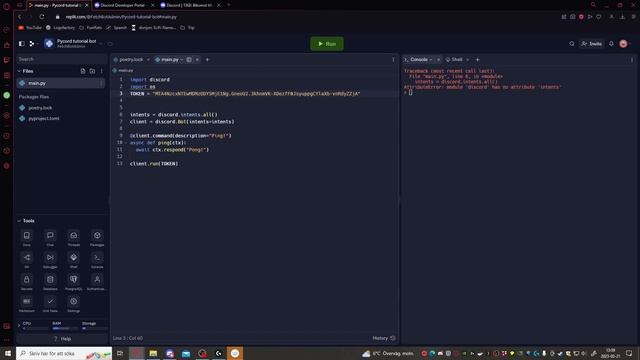Click the browser address bar URL
This screenshot has width=640, height=360.
point(121,17)
